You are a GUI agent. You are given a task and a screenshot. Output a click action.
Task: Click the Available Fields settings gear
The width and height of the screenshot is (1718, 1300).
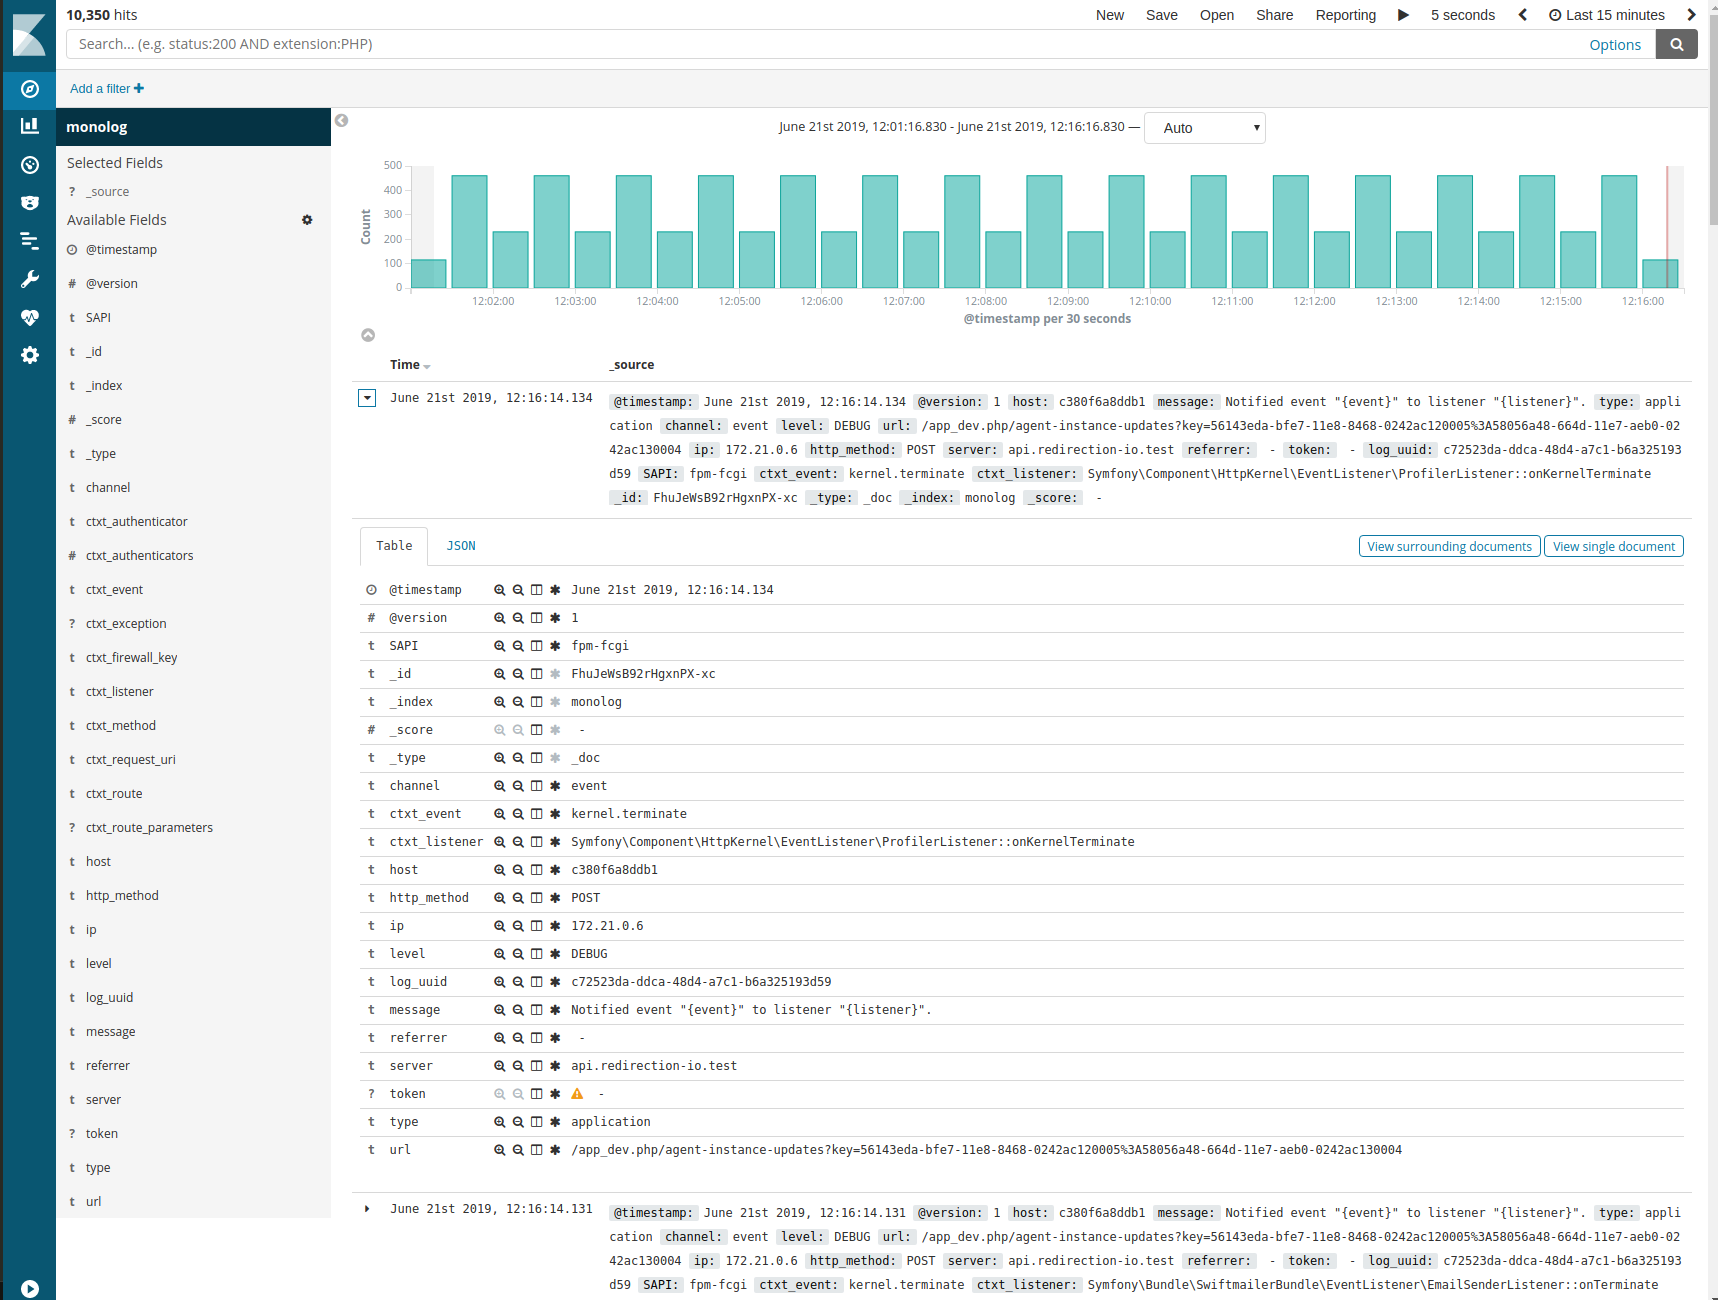pos(307,220)
